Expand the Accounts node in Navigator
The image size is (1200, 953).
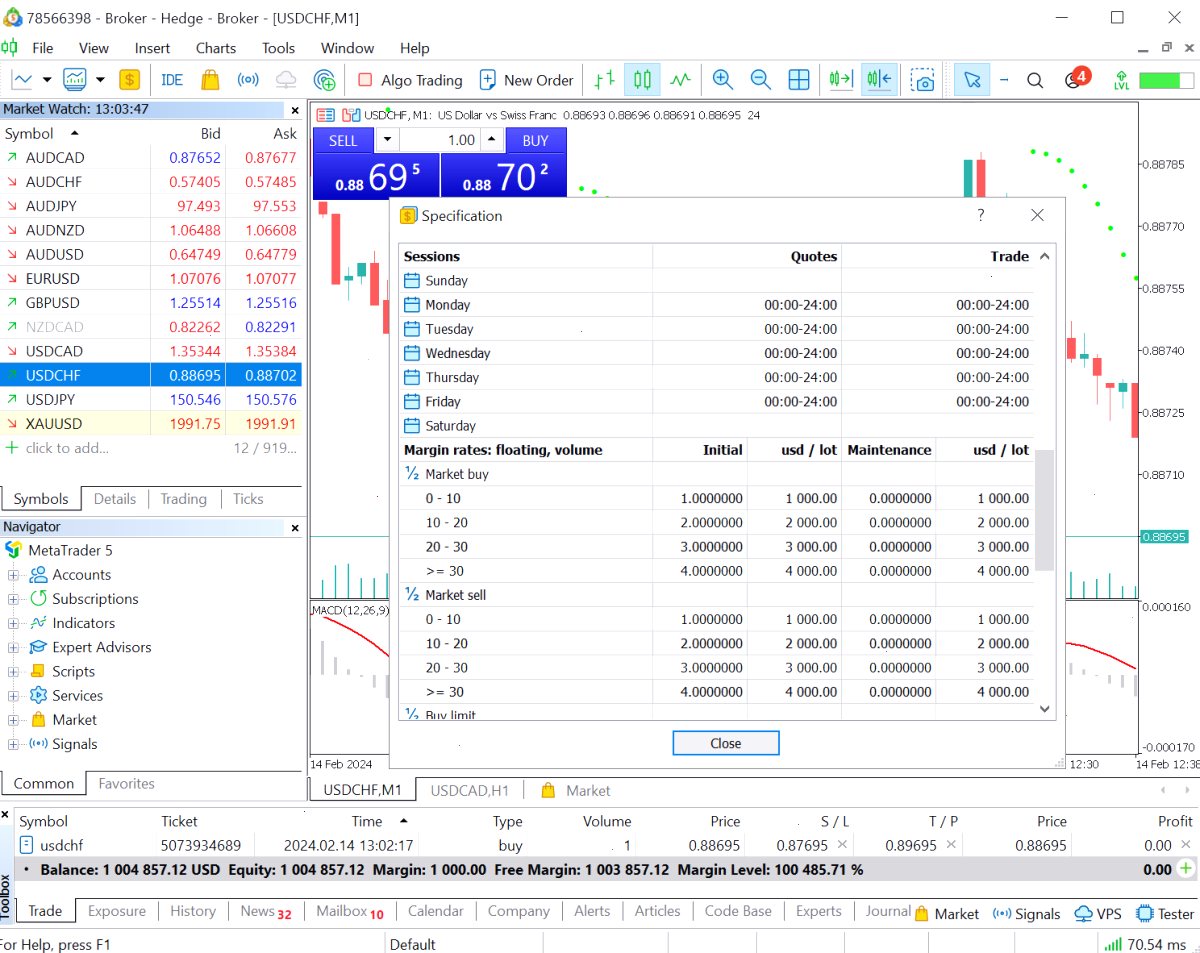pos(13,575)
